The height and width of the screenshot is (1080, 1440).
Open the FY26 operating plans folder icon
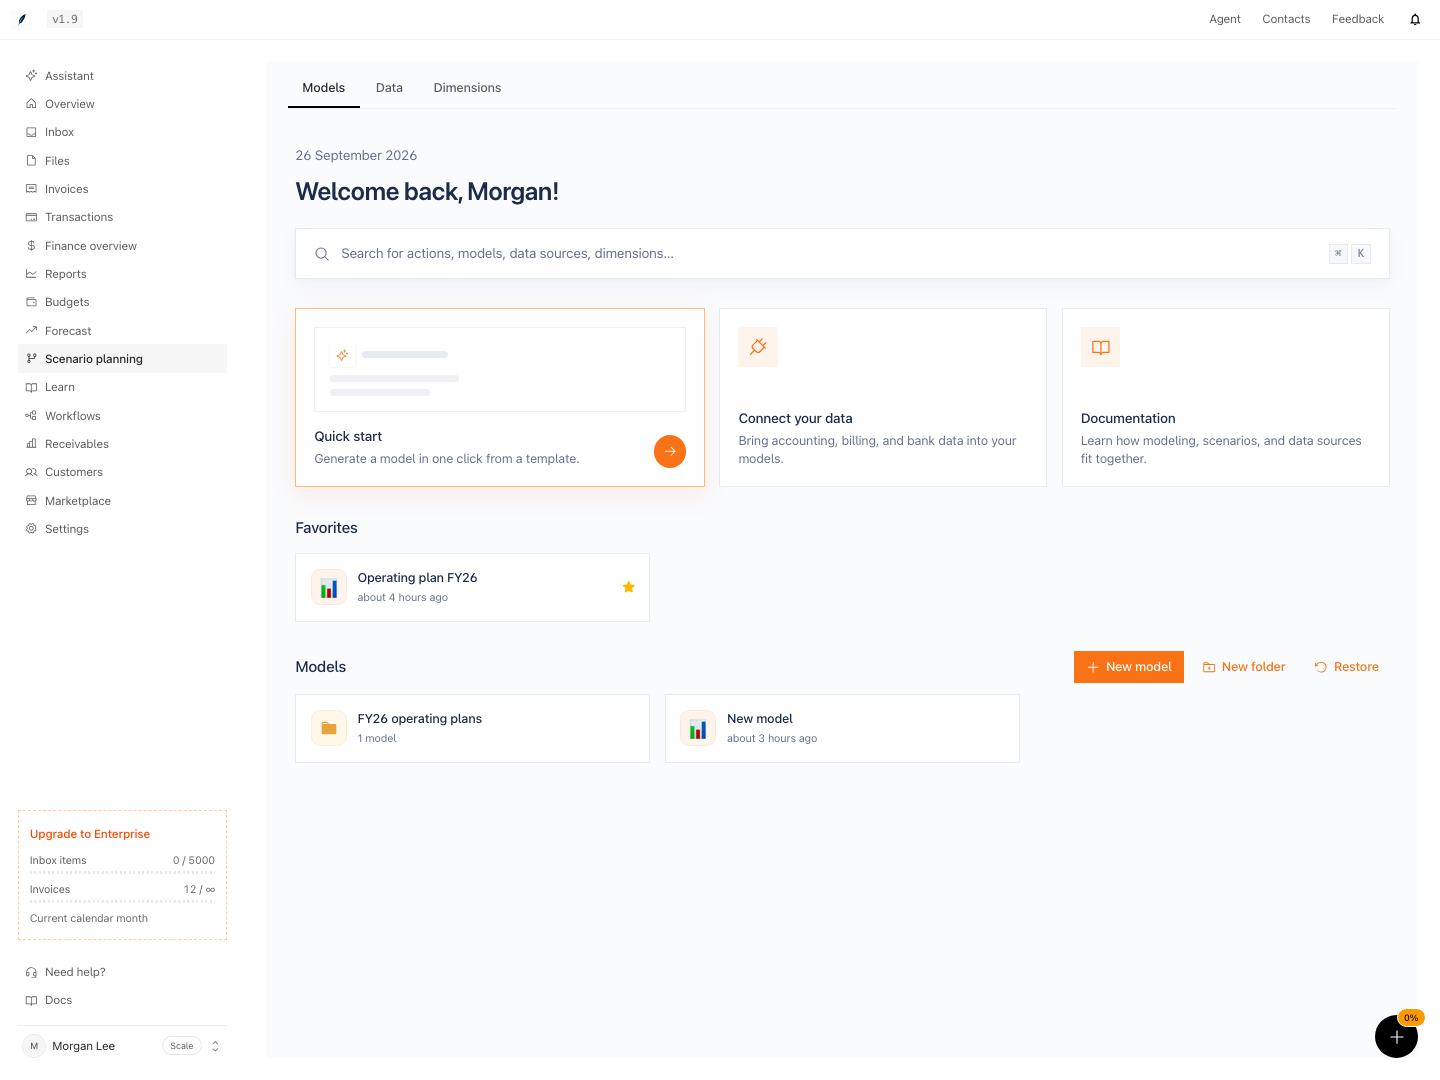click(x=329, y=728)
